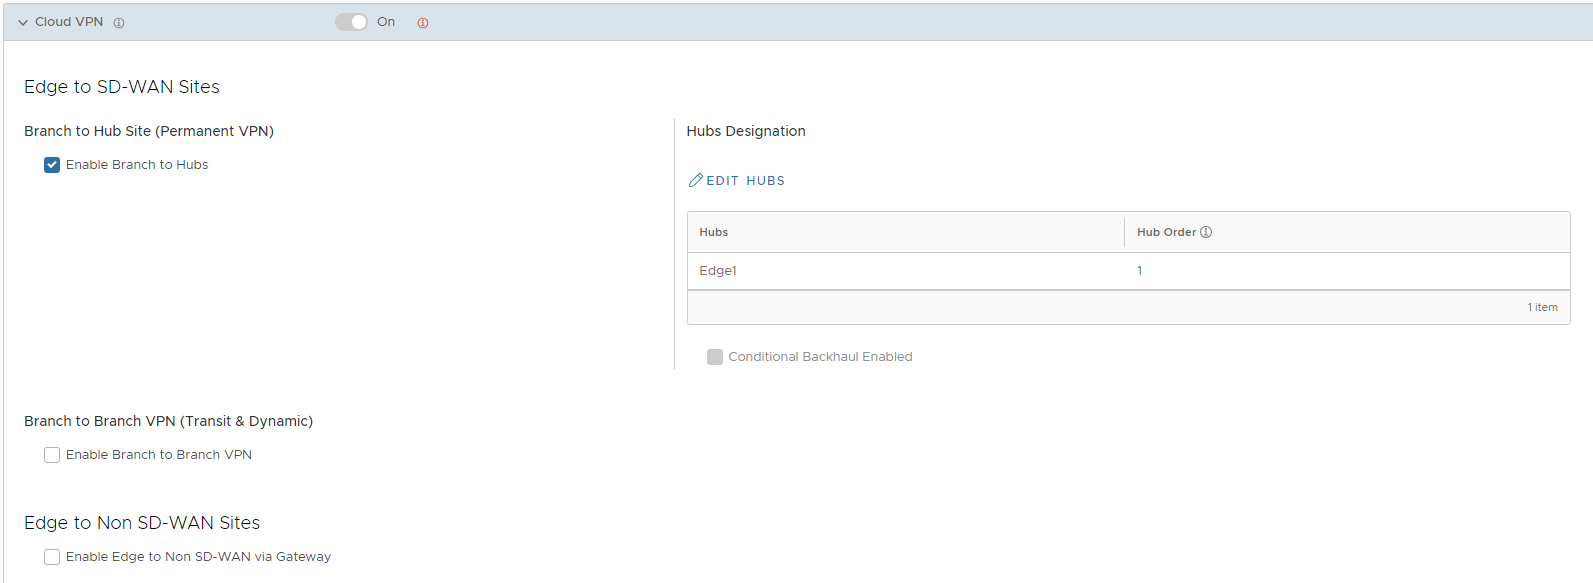This screenshot has height=583, width=1593.
Task: Enable Branch to Branch VPN checkbox
Action: pyautogui.click(x=52, y=455)
